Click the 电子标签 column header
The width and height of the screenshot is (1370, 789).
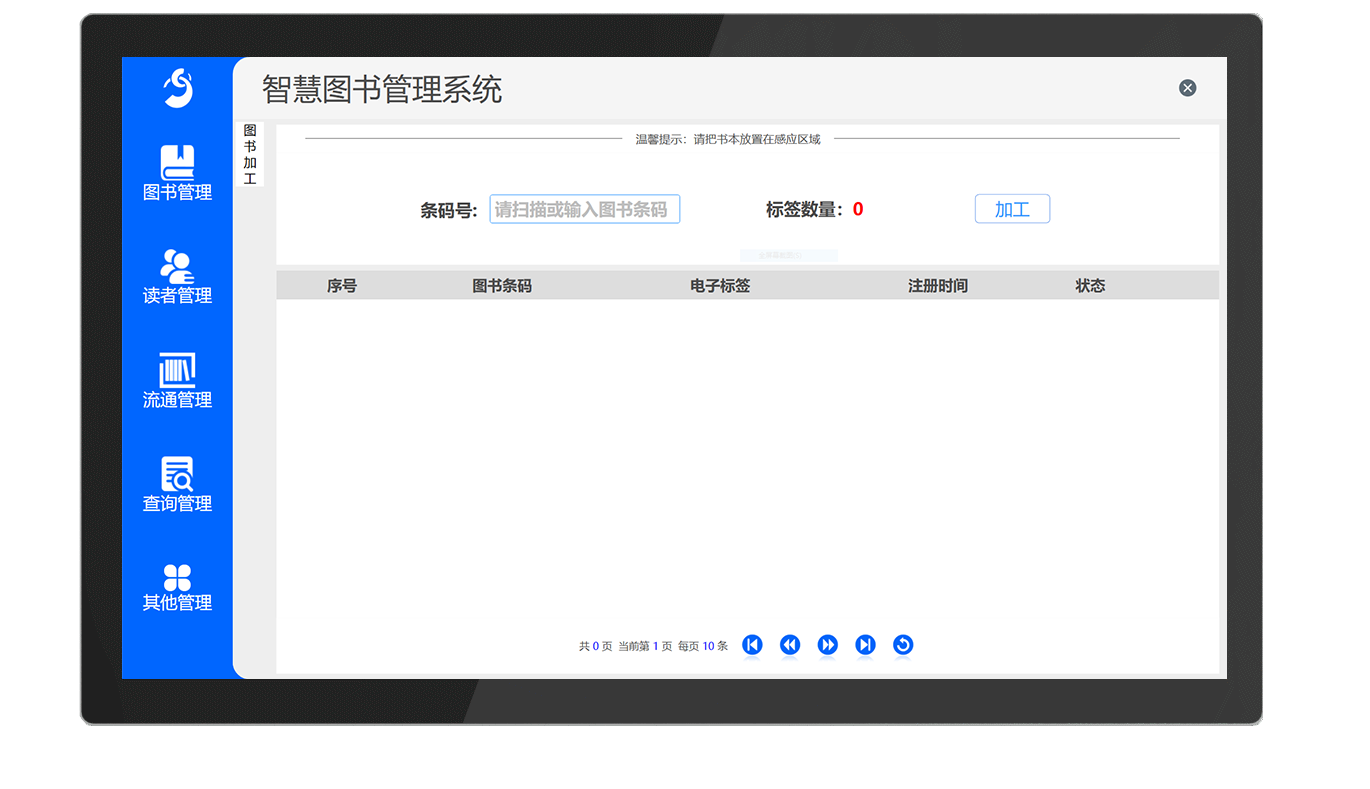click(x=720, y=286)
